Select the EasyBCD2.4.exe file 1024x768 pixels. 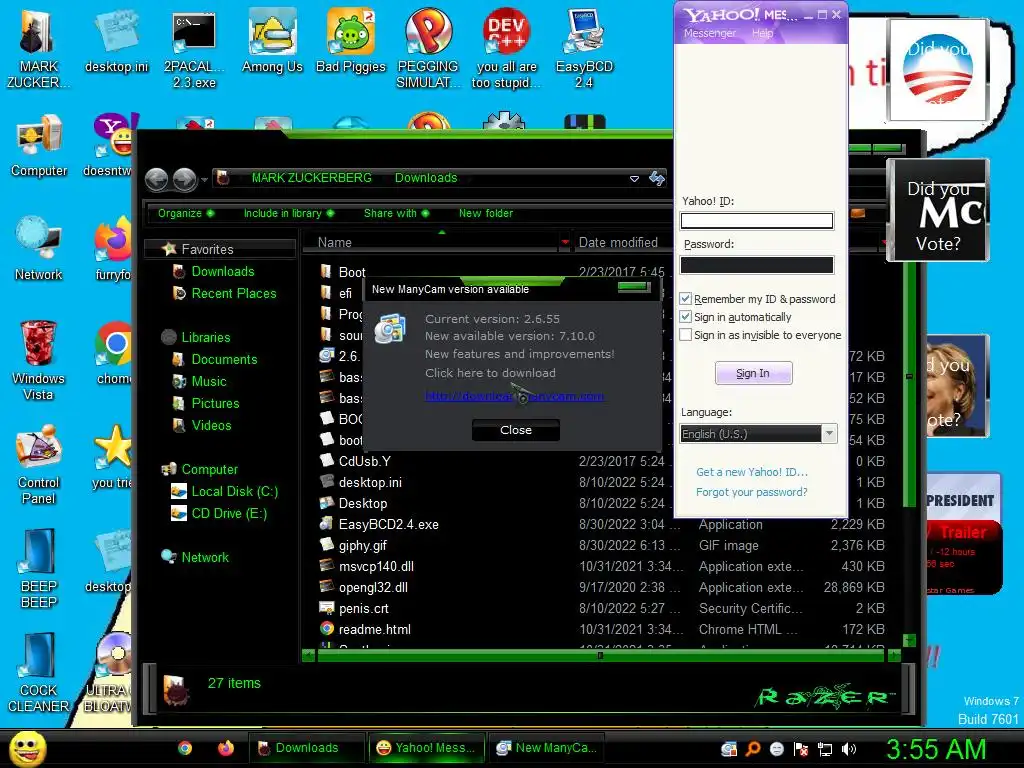coord(388,524)
